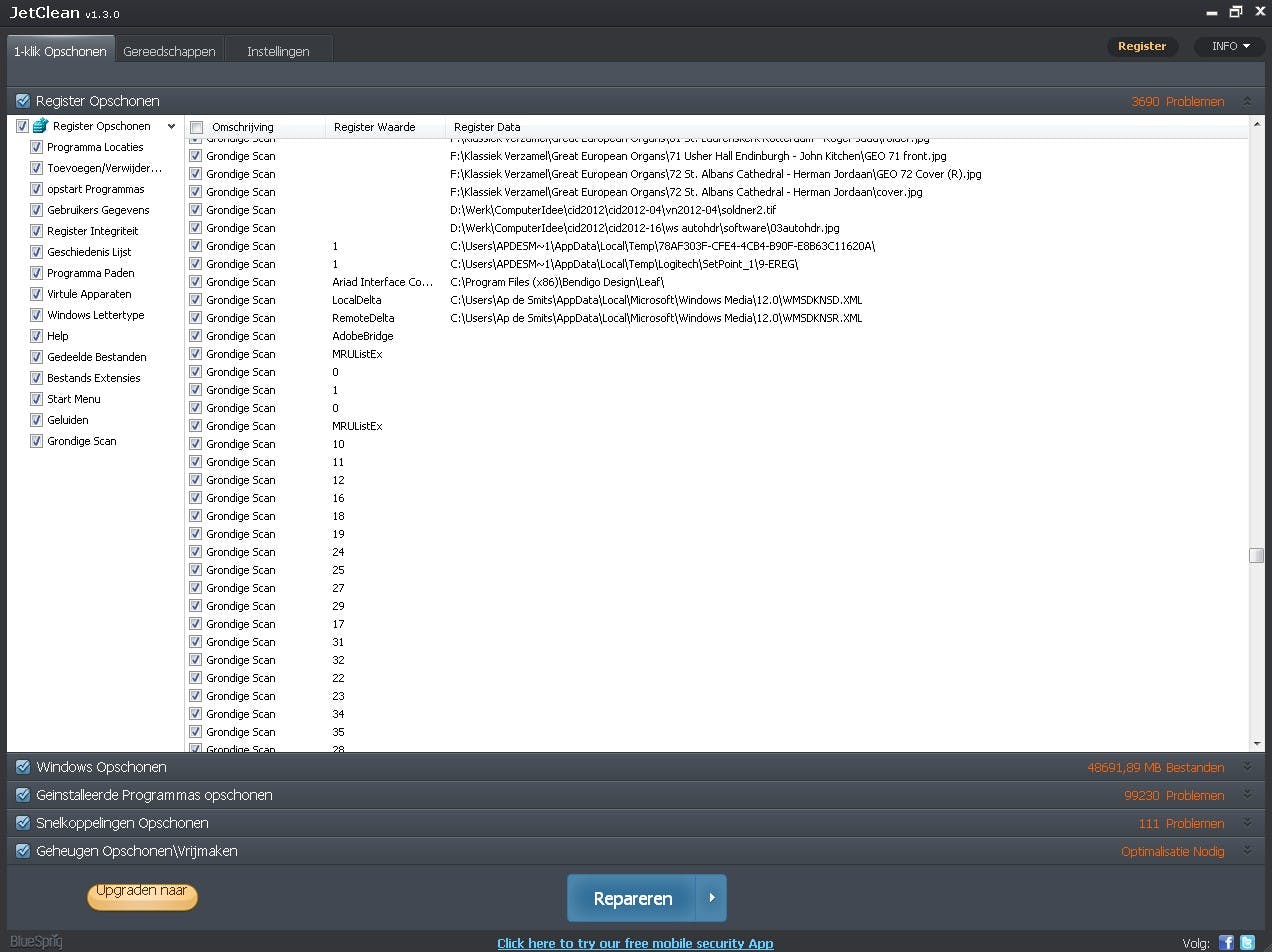Click the Register Opschonen section check icon

coord(23,101)
